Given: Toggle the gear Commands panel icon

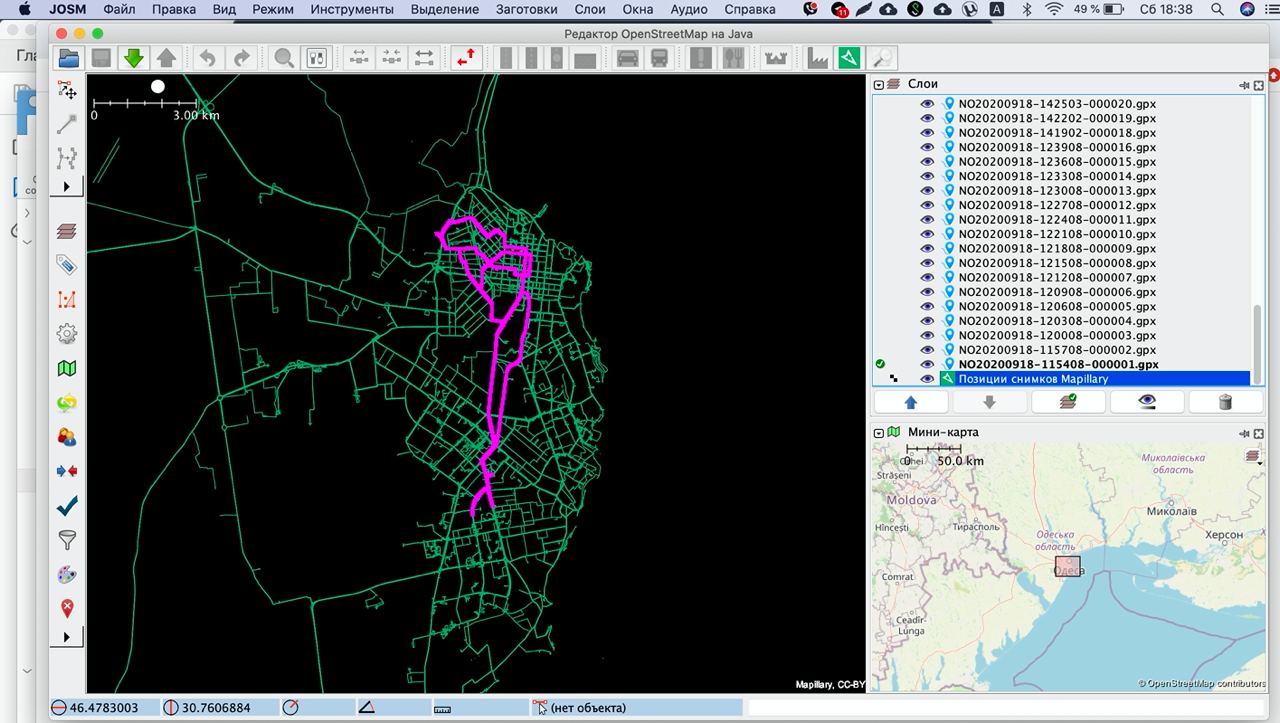Looking at the screenshot, I should [67, 334].
